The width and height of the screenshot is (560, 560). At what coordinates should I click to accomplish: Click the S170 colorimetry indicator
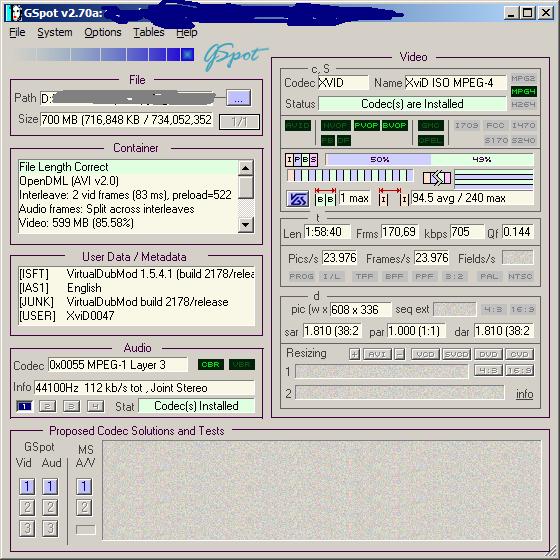pyautogui.click(x=496, y=140)
